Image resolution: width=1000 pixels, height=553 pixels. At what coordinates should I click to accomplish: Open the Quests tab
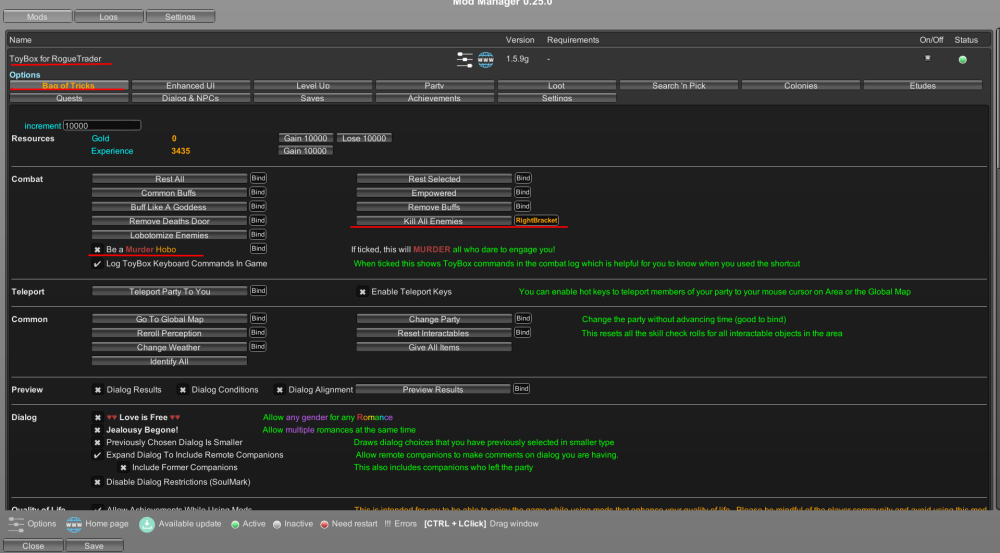(x=69, y=98)
